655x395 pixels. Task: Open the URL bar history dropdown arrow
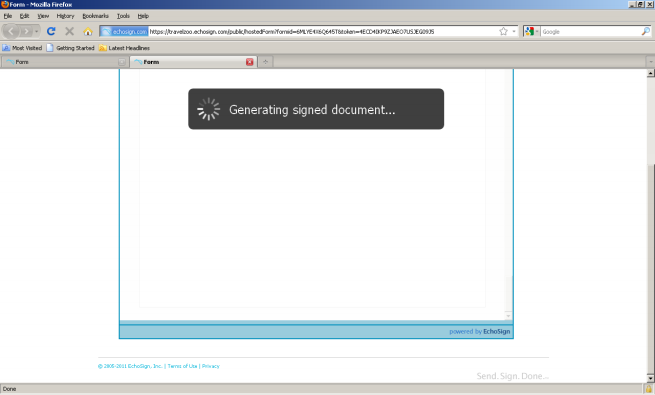pos(514,31)
